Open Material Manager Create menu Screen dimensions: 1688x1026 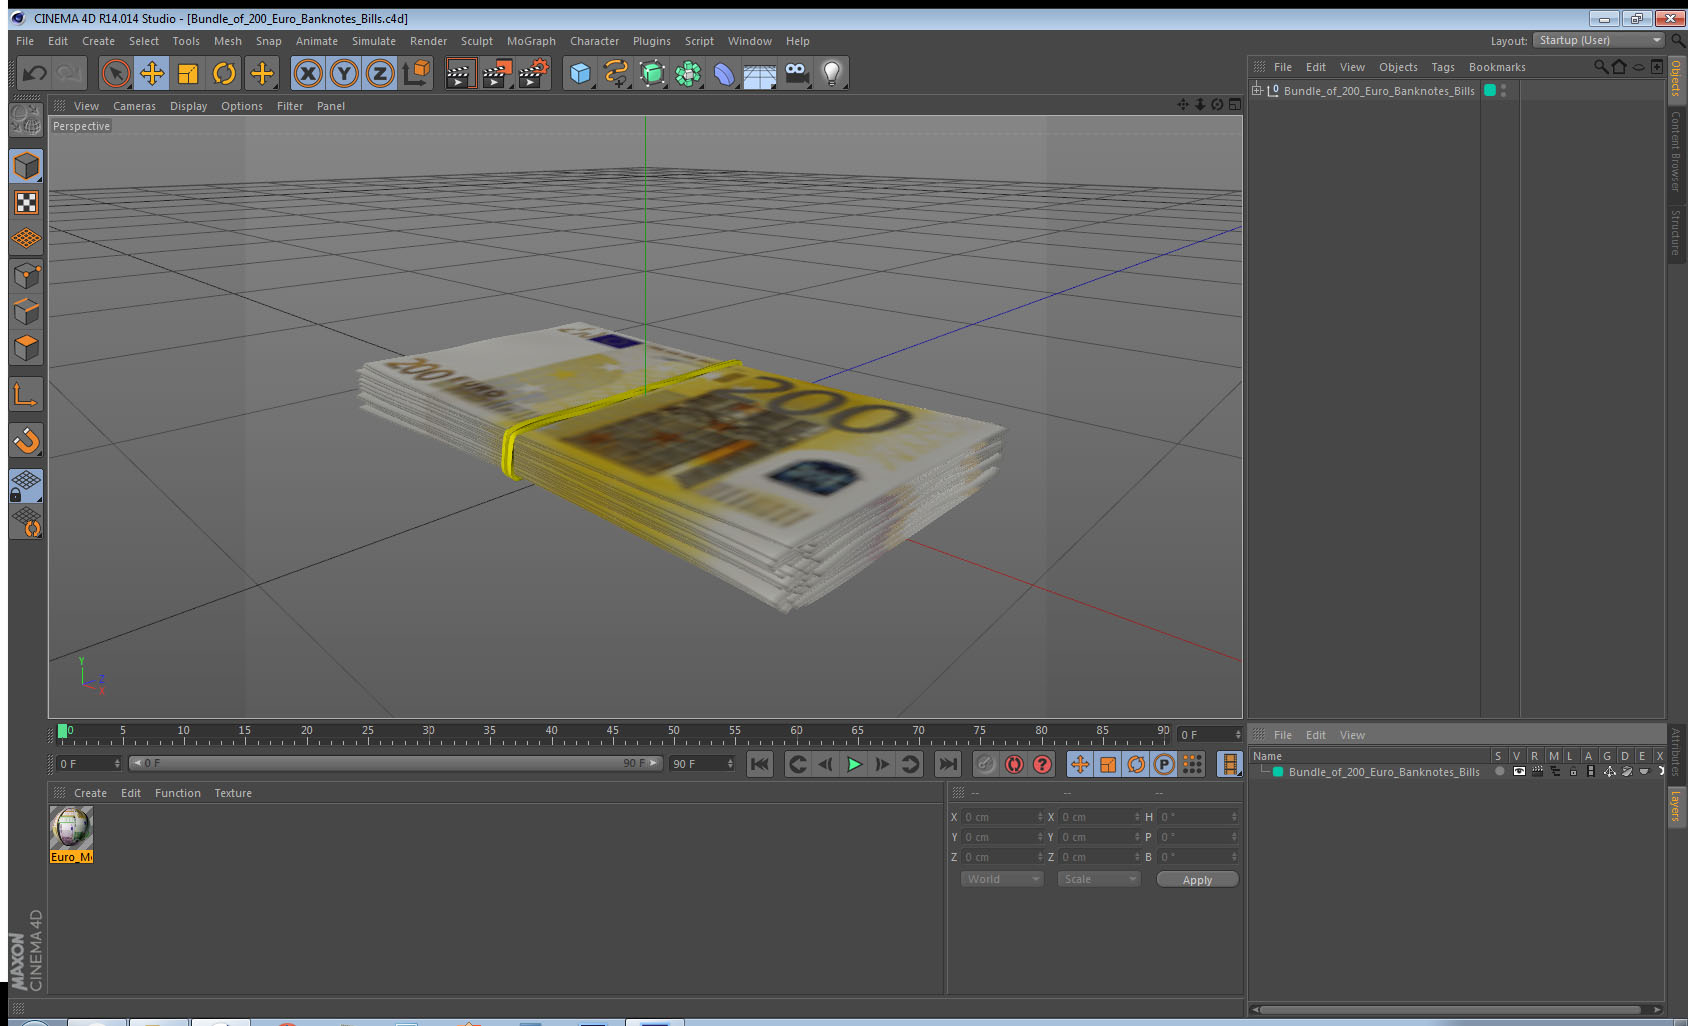tap(90, 793)
